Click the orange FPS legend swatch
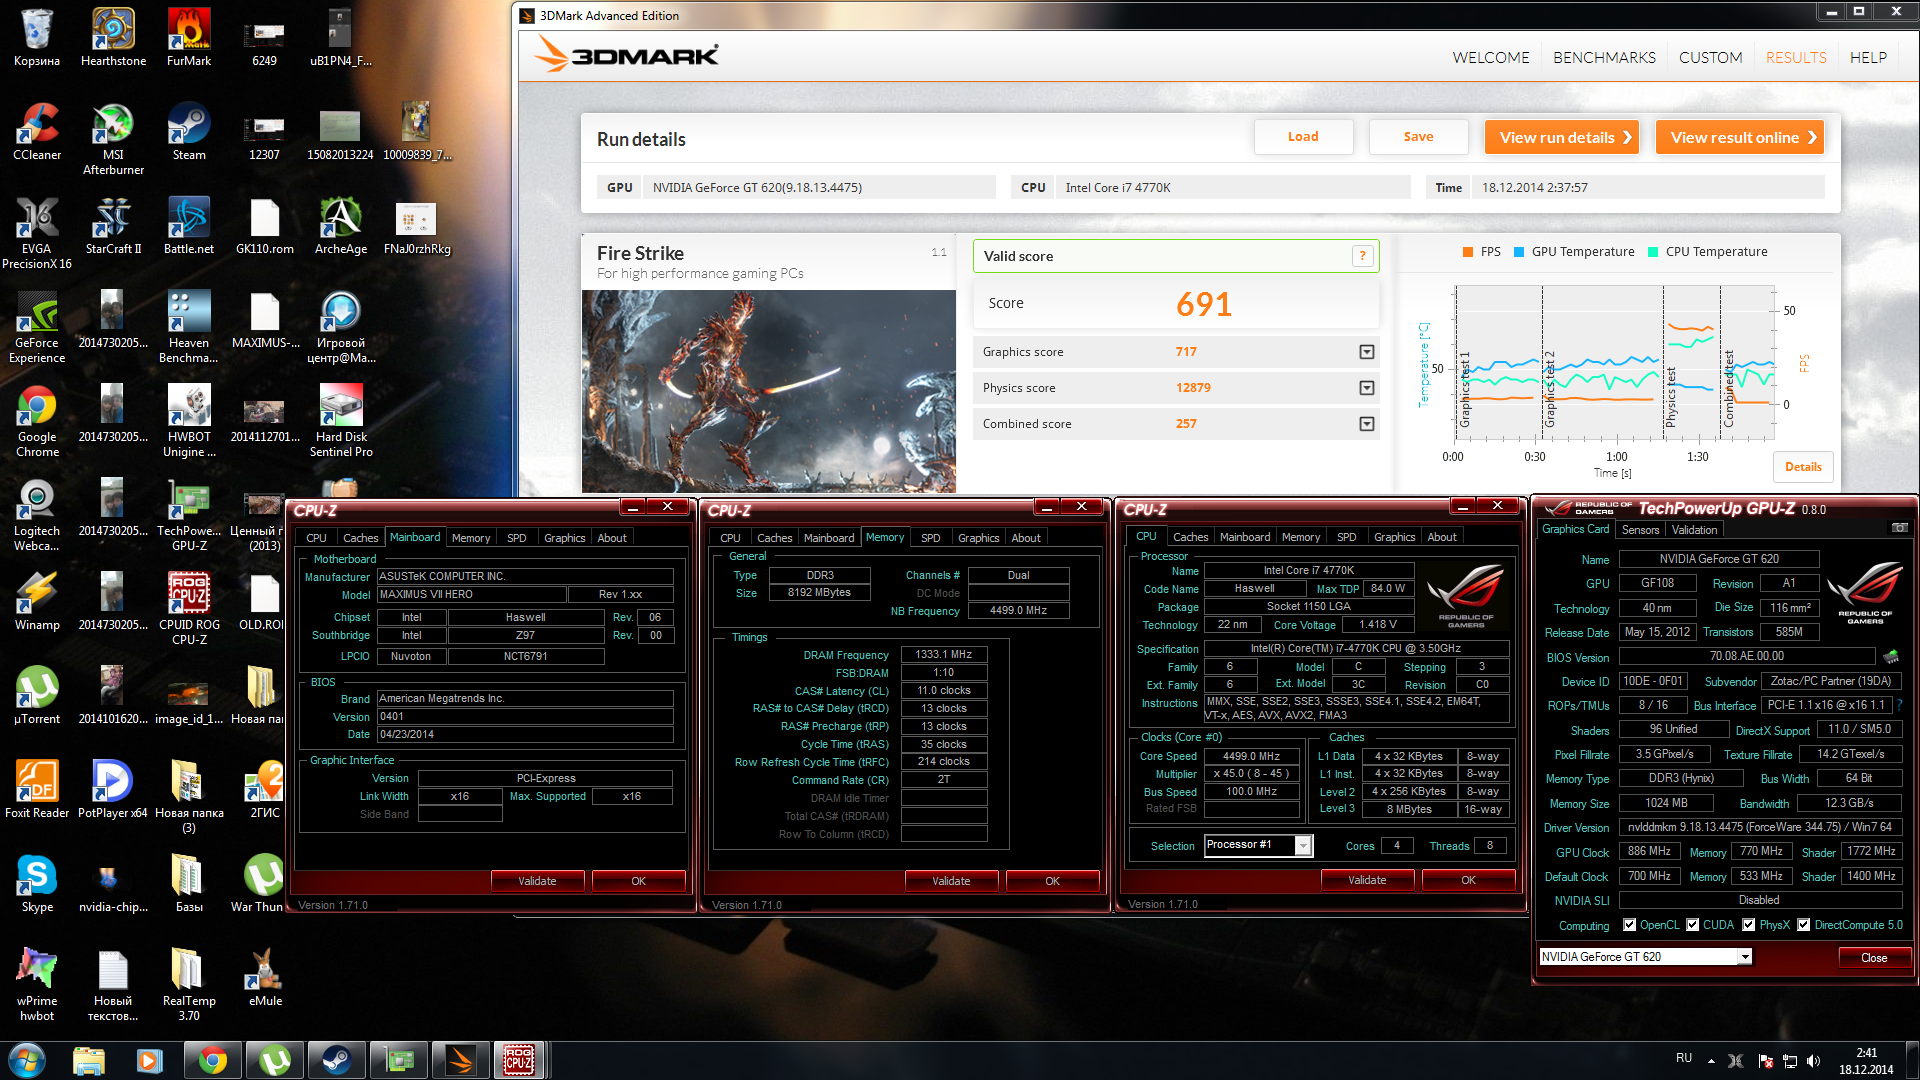Viewport: 1920px width, 1080px height. (x=1468, y=252)
